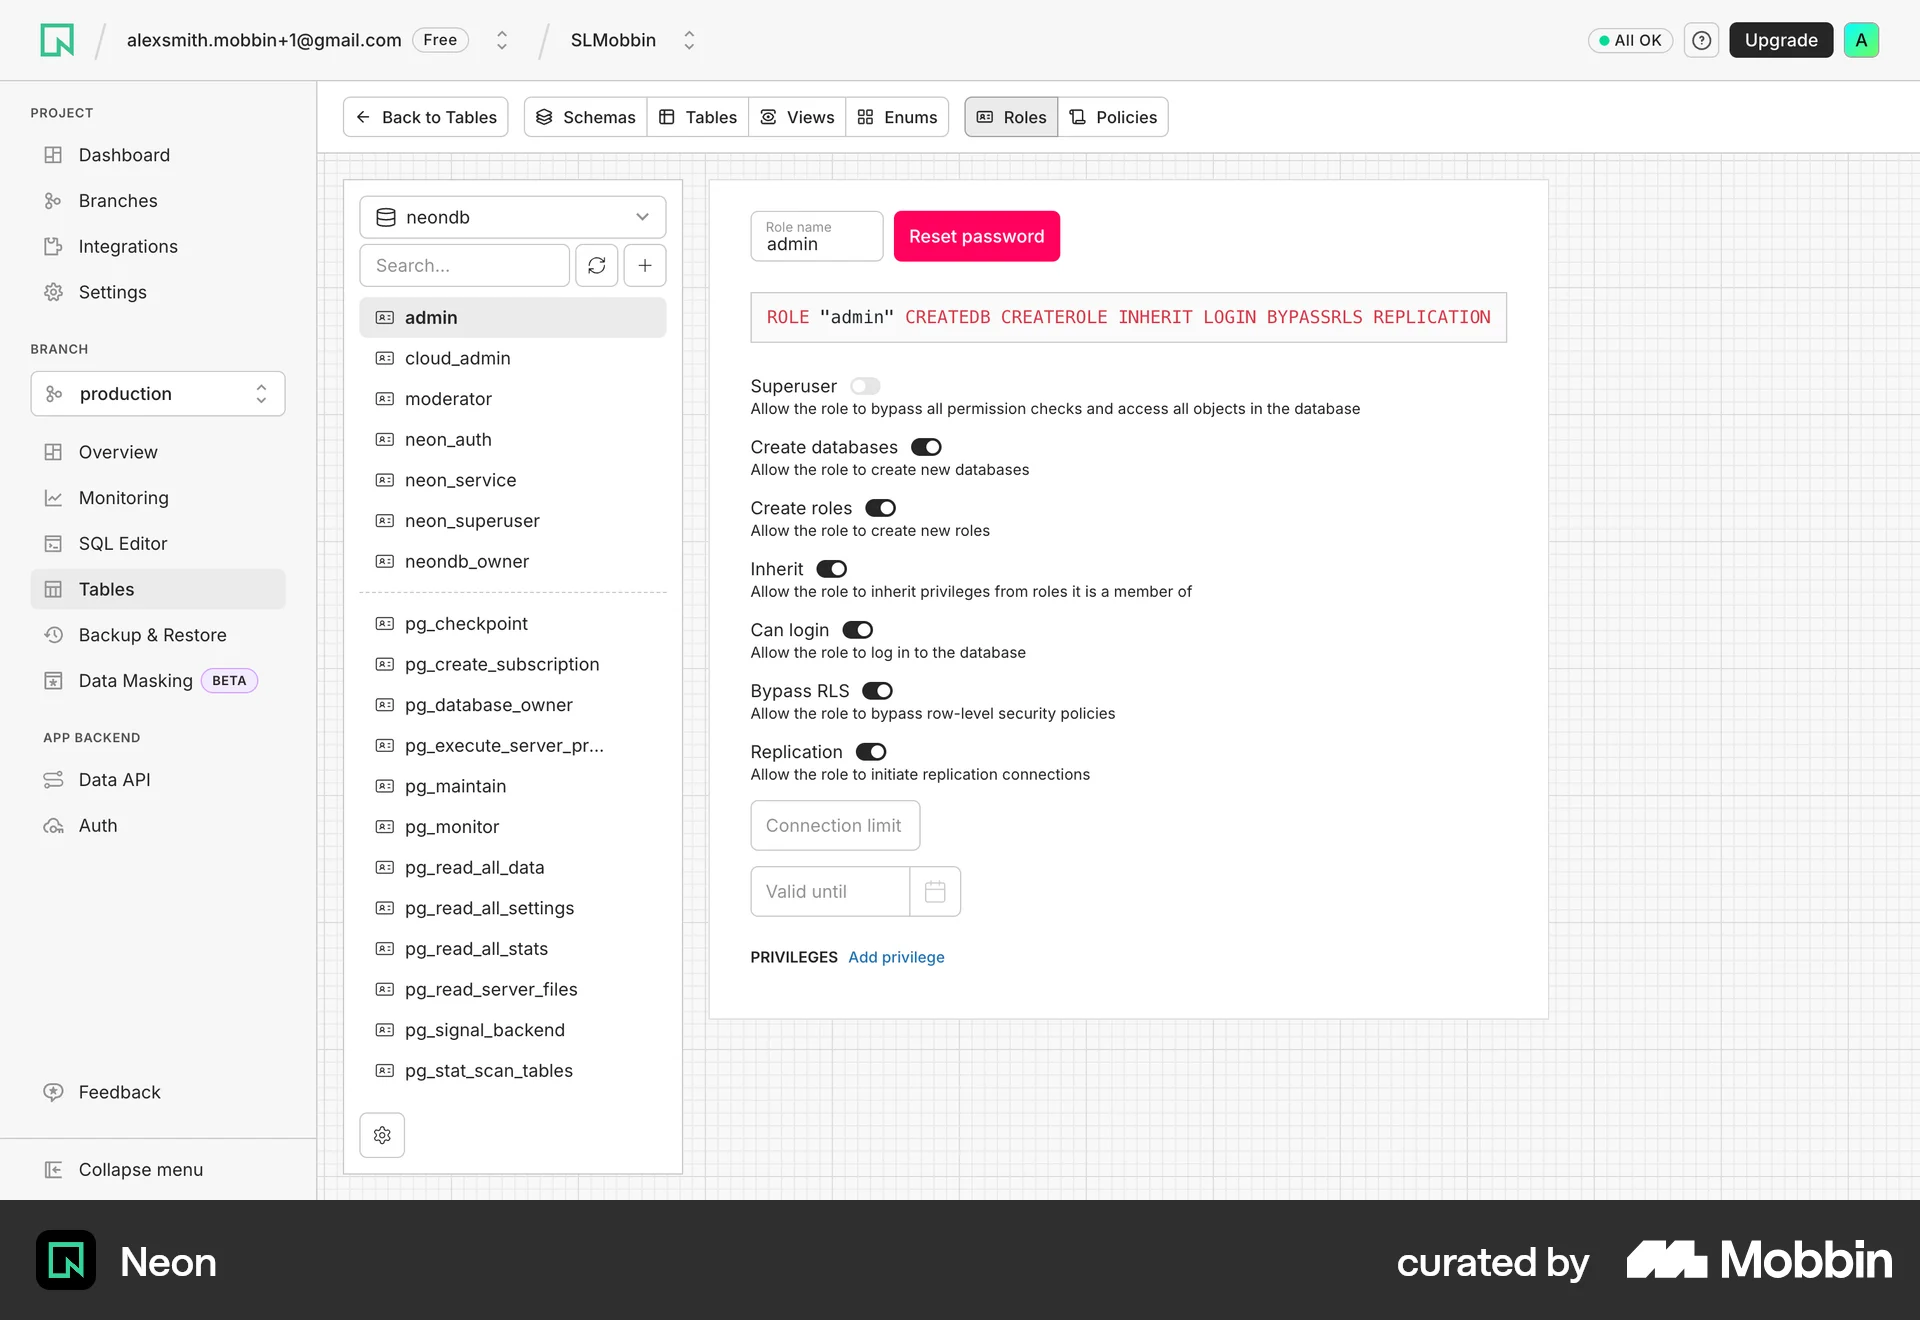Image resolution: width=1920 pixels, height=1320 pixels.
Task: Select the pg_monitor role
Action: (513, 827)
